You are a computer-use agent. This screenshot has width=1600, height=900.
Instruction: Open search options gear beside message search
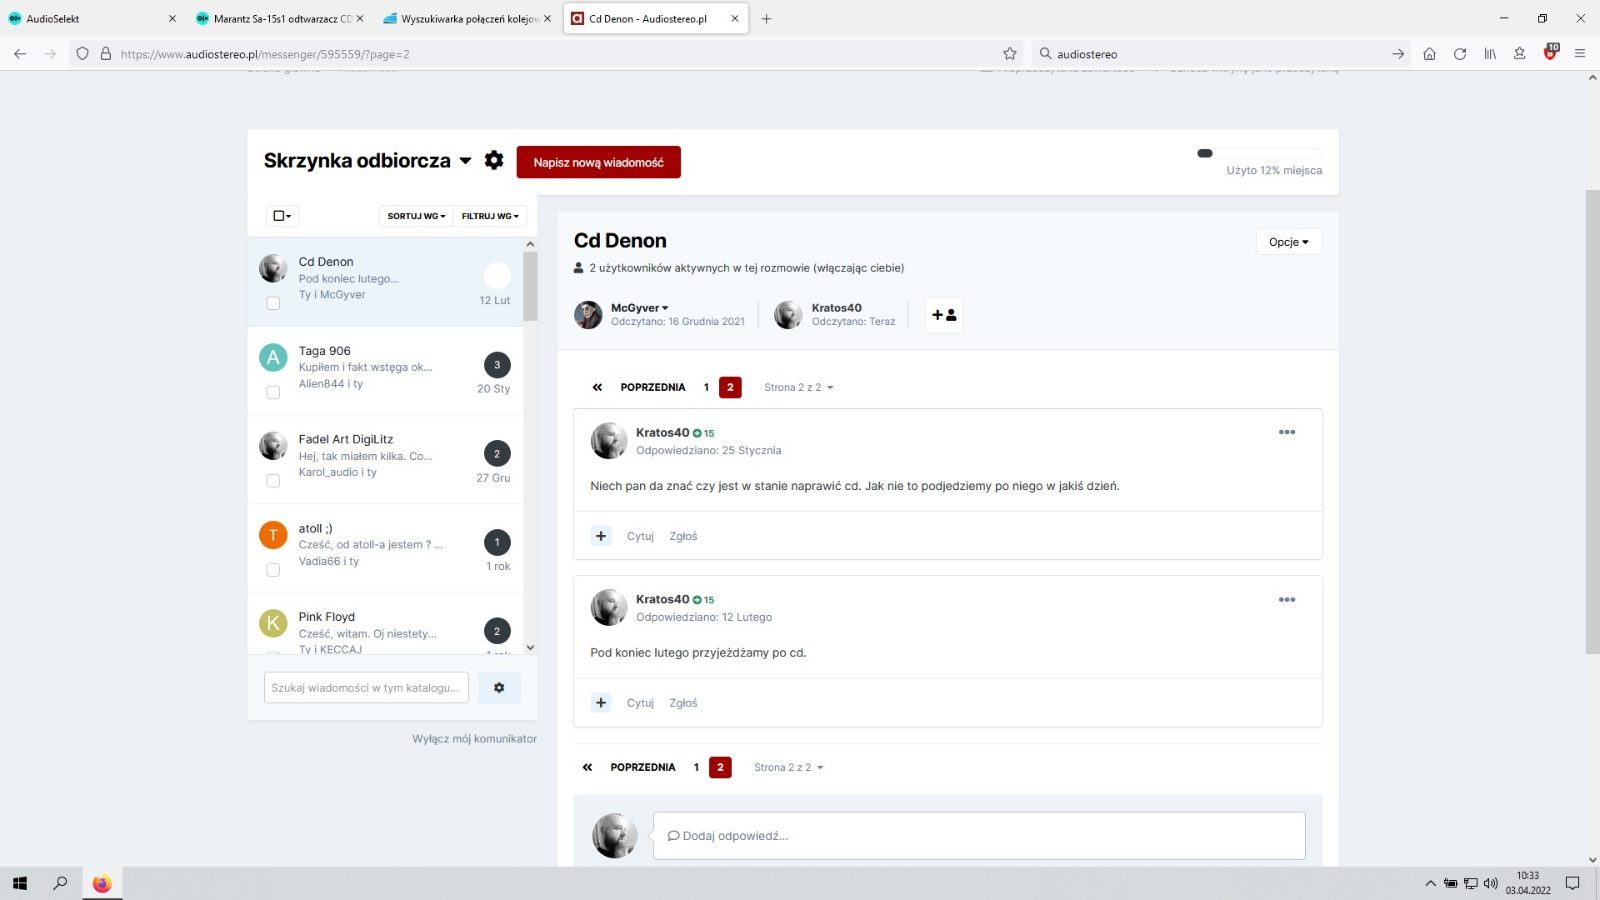(499, 688)
